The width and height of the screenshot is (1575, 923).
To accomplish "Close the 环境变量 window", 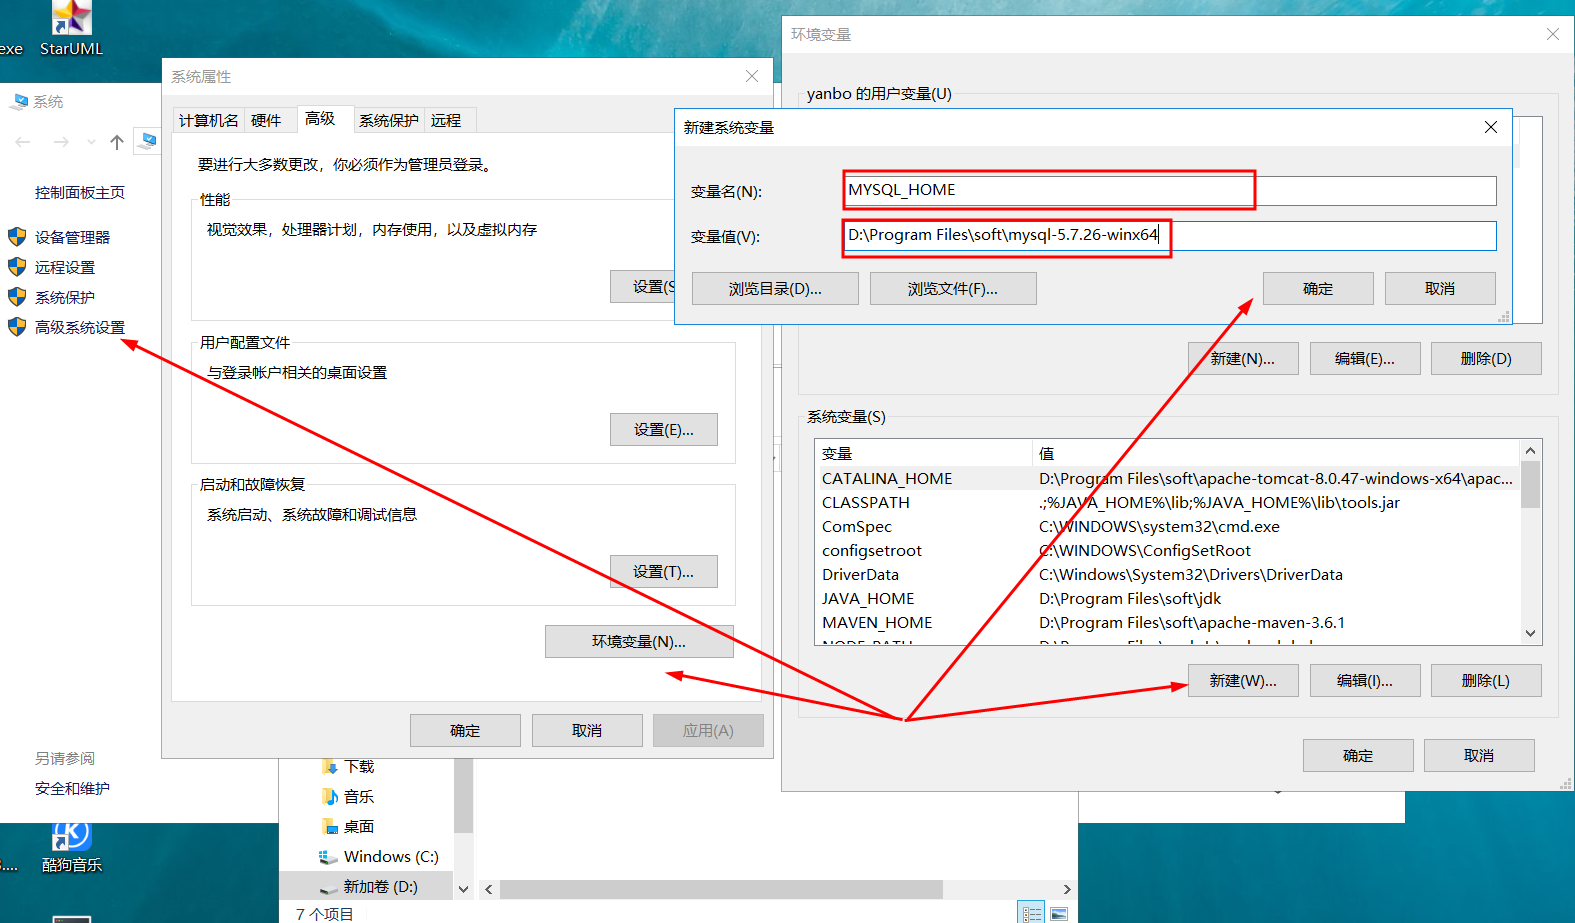I will click(1553, 34).
